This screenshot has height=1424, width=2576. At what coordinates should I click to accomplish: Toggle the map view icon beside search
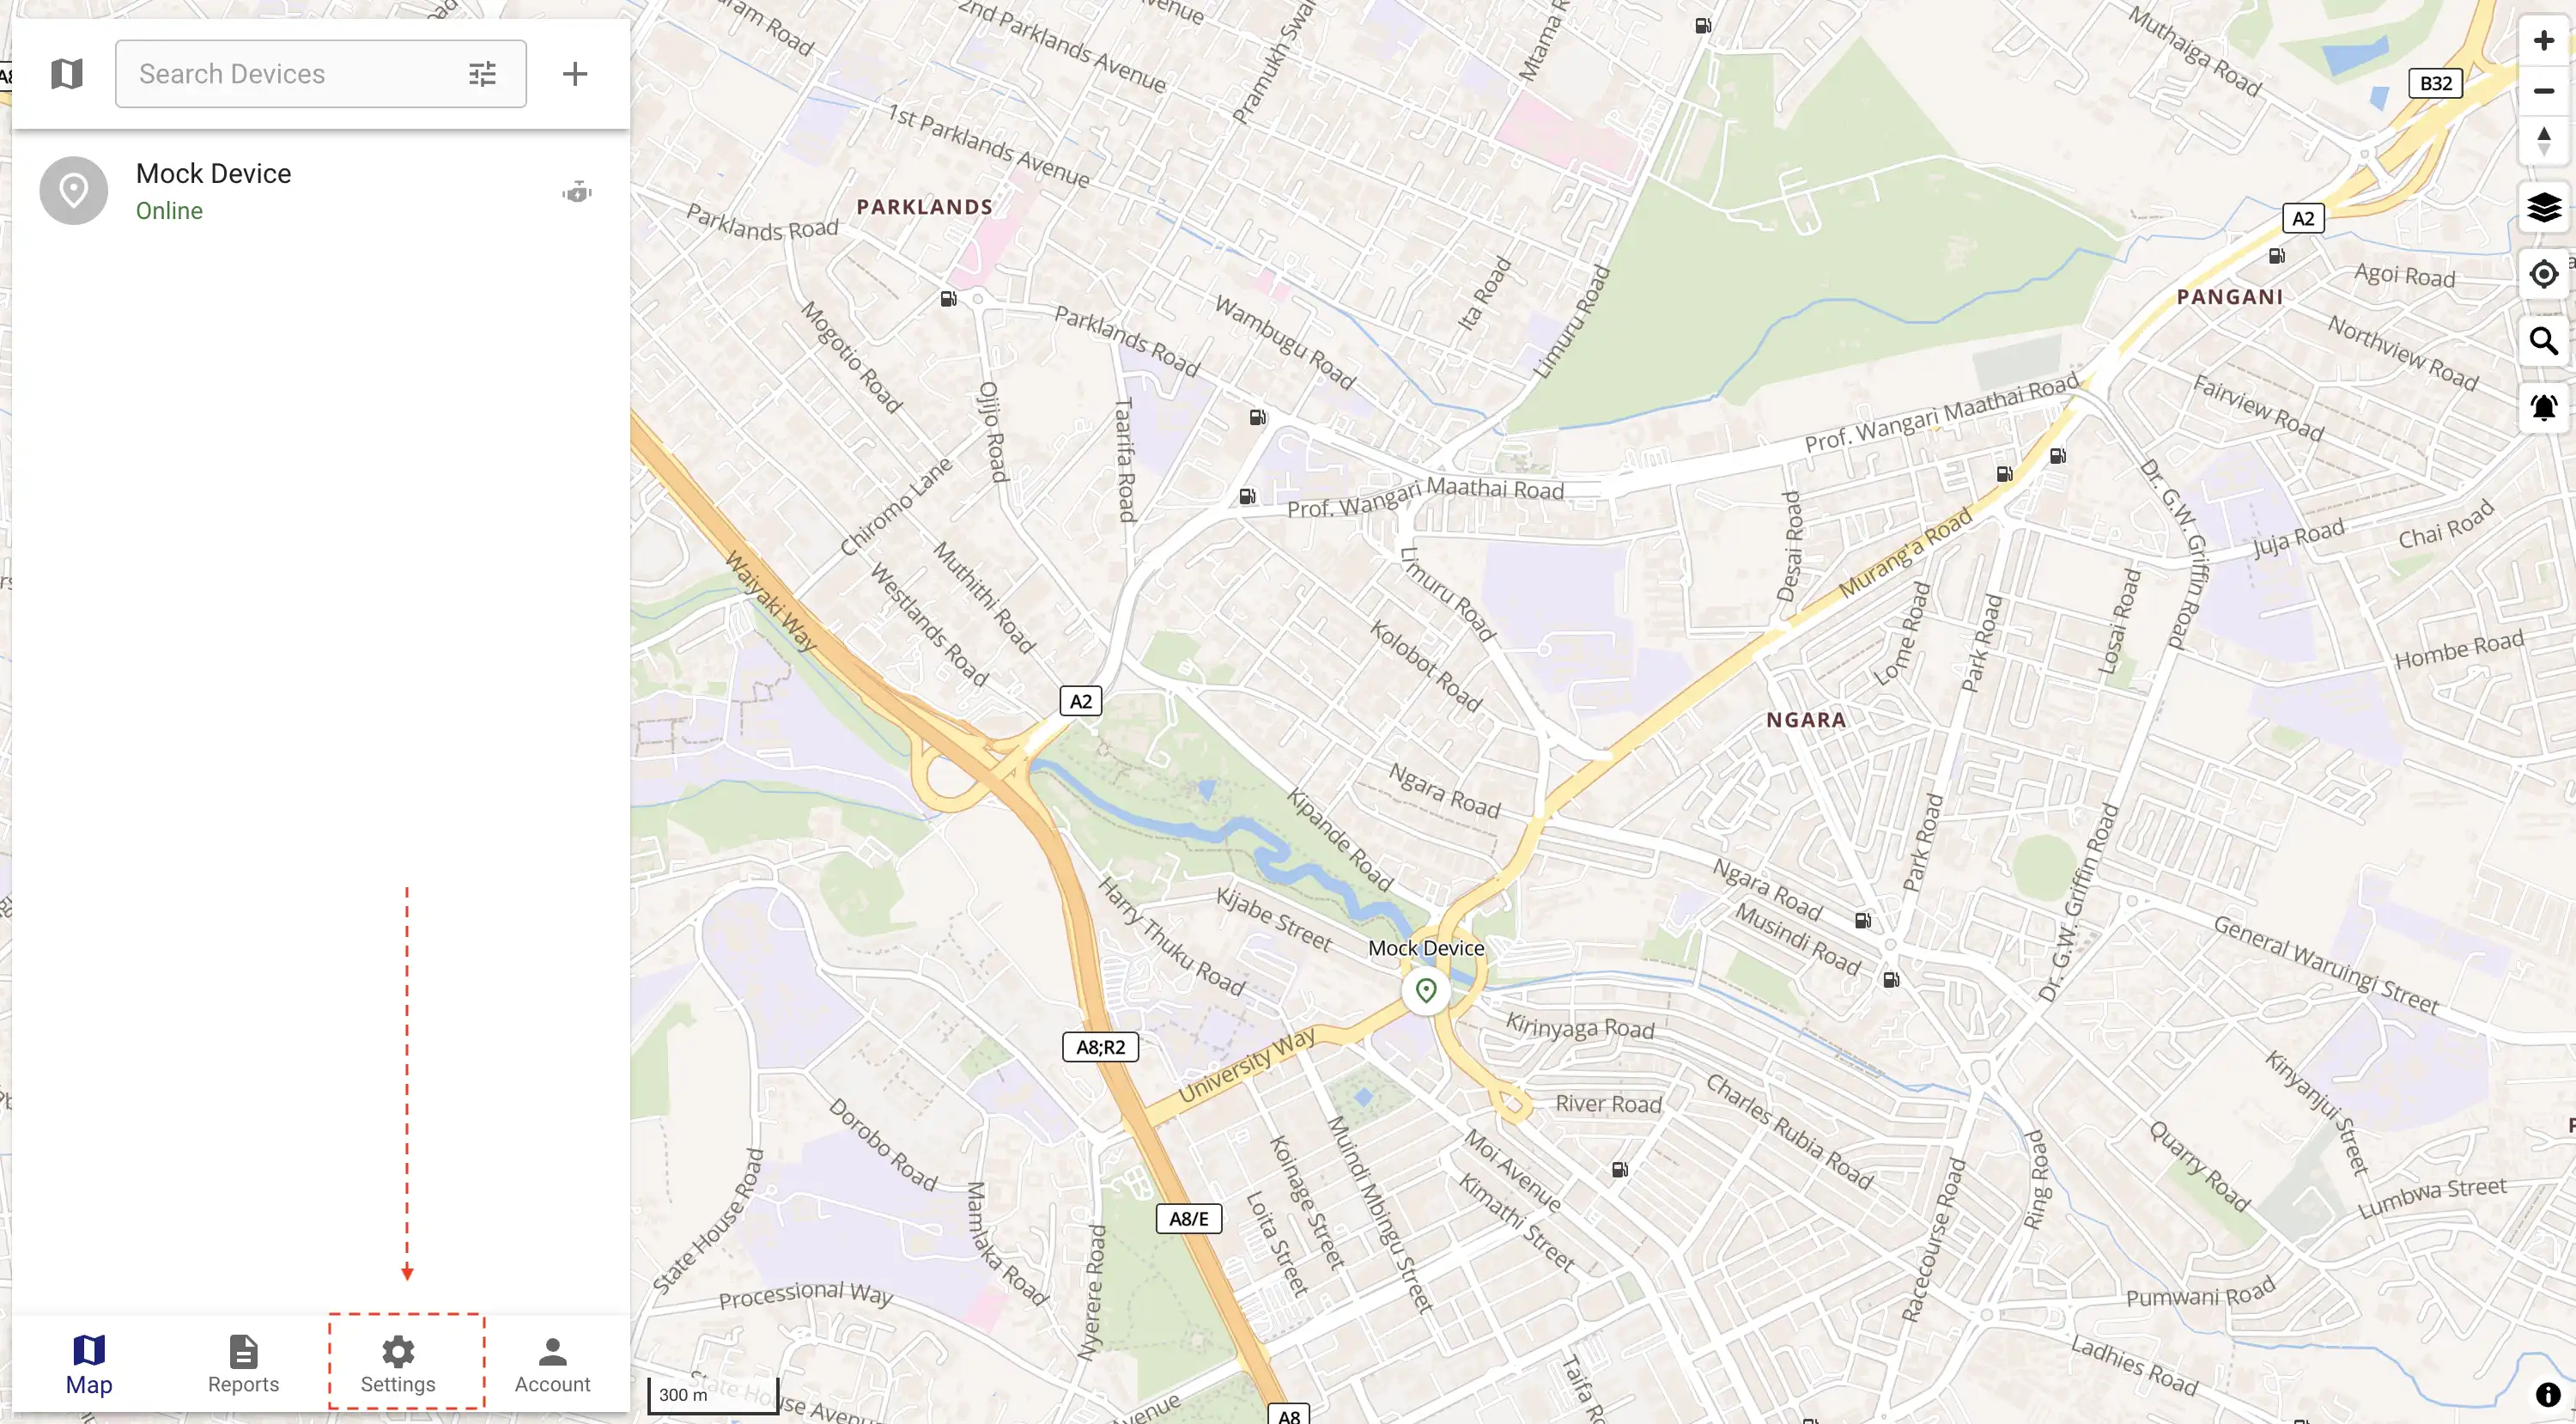click(67, 73)
